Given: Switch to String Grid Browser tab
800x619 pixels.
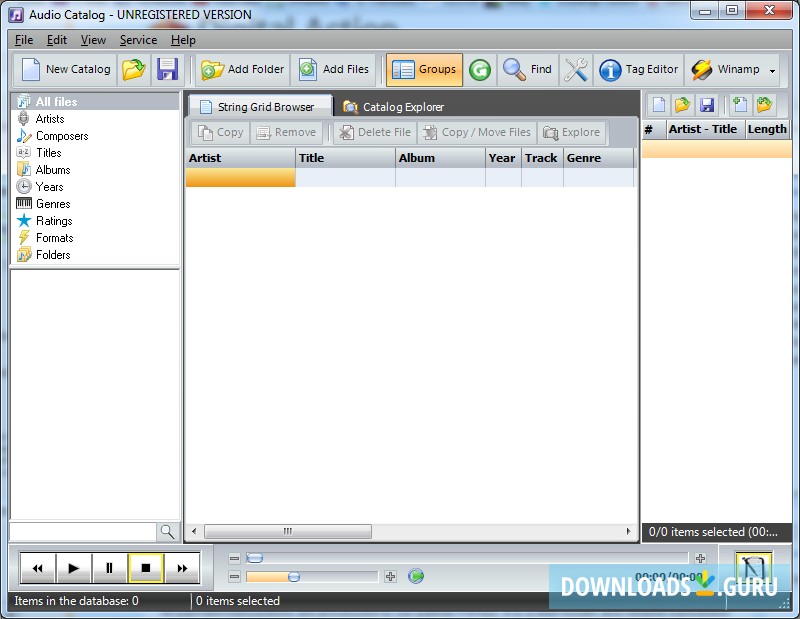Looking at the screenshot, I should tap(260, 107).
